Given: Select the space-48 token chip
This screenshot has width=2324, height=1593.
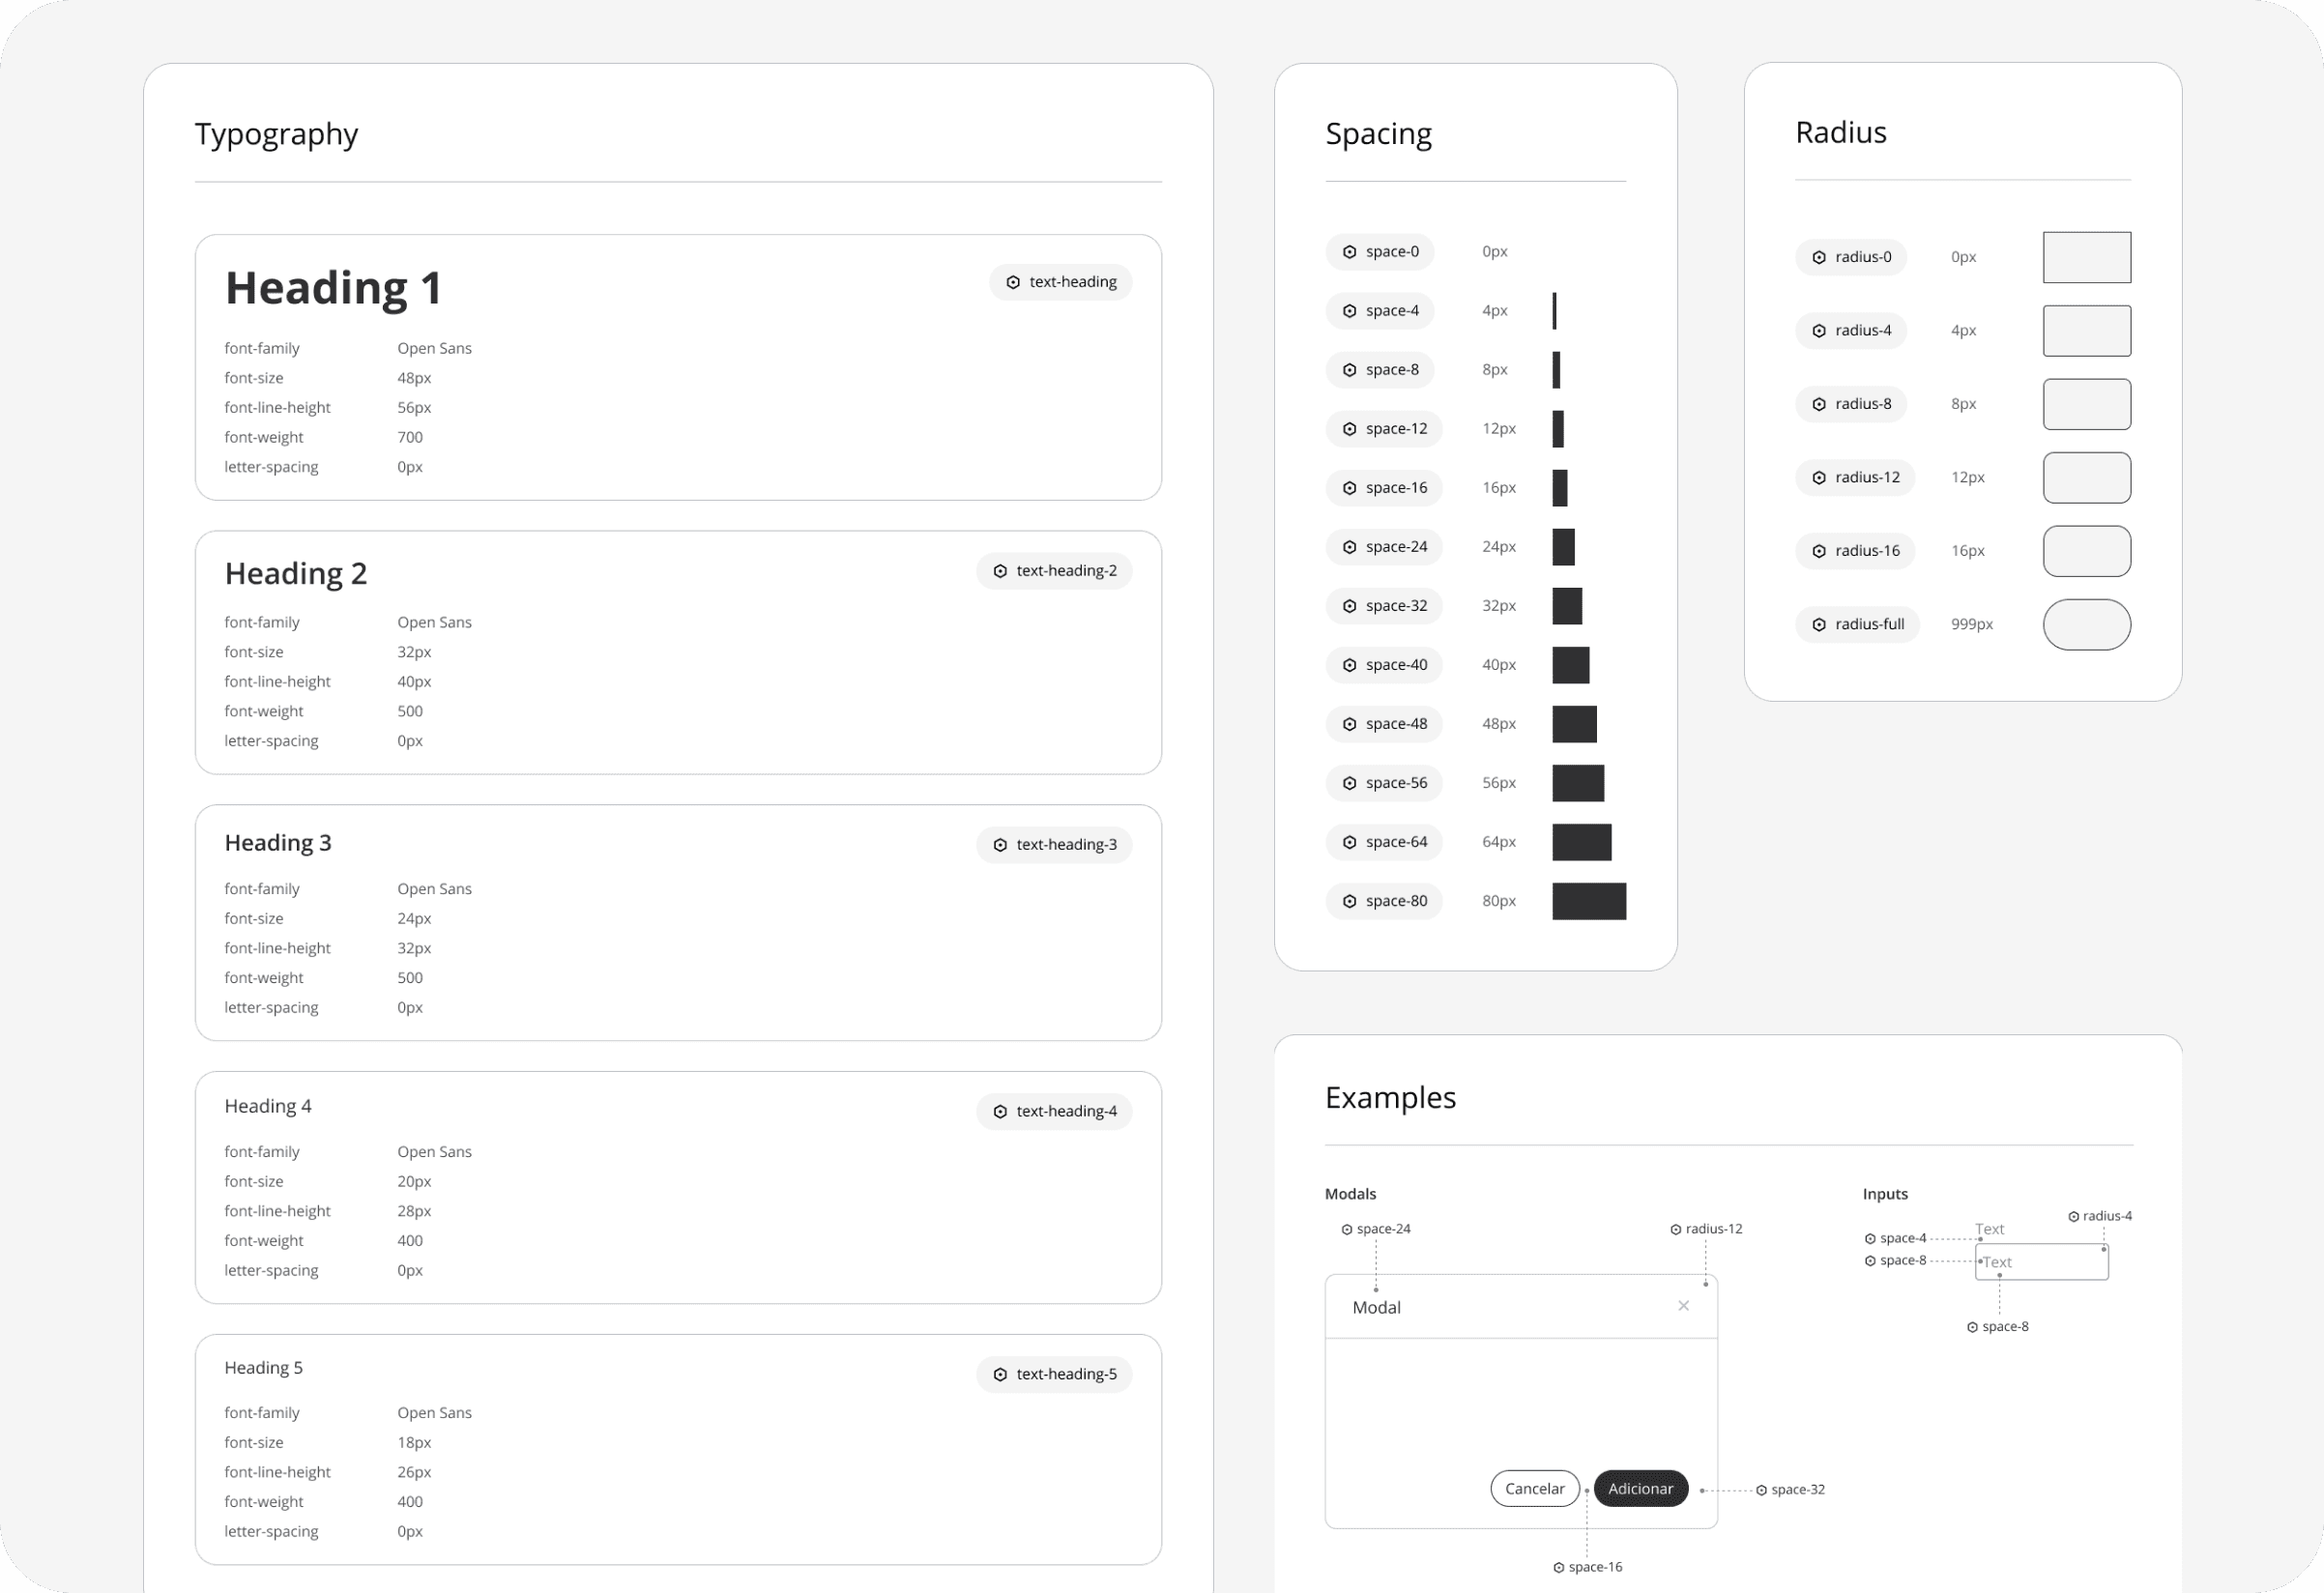Looking at the screenshot, I should 1384,723.
